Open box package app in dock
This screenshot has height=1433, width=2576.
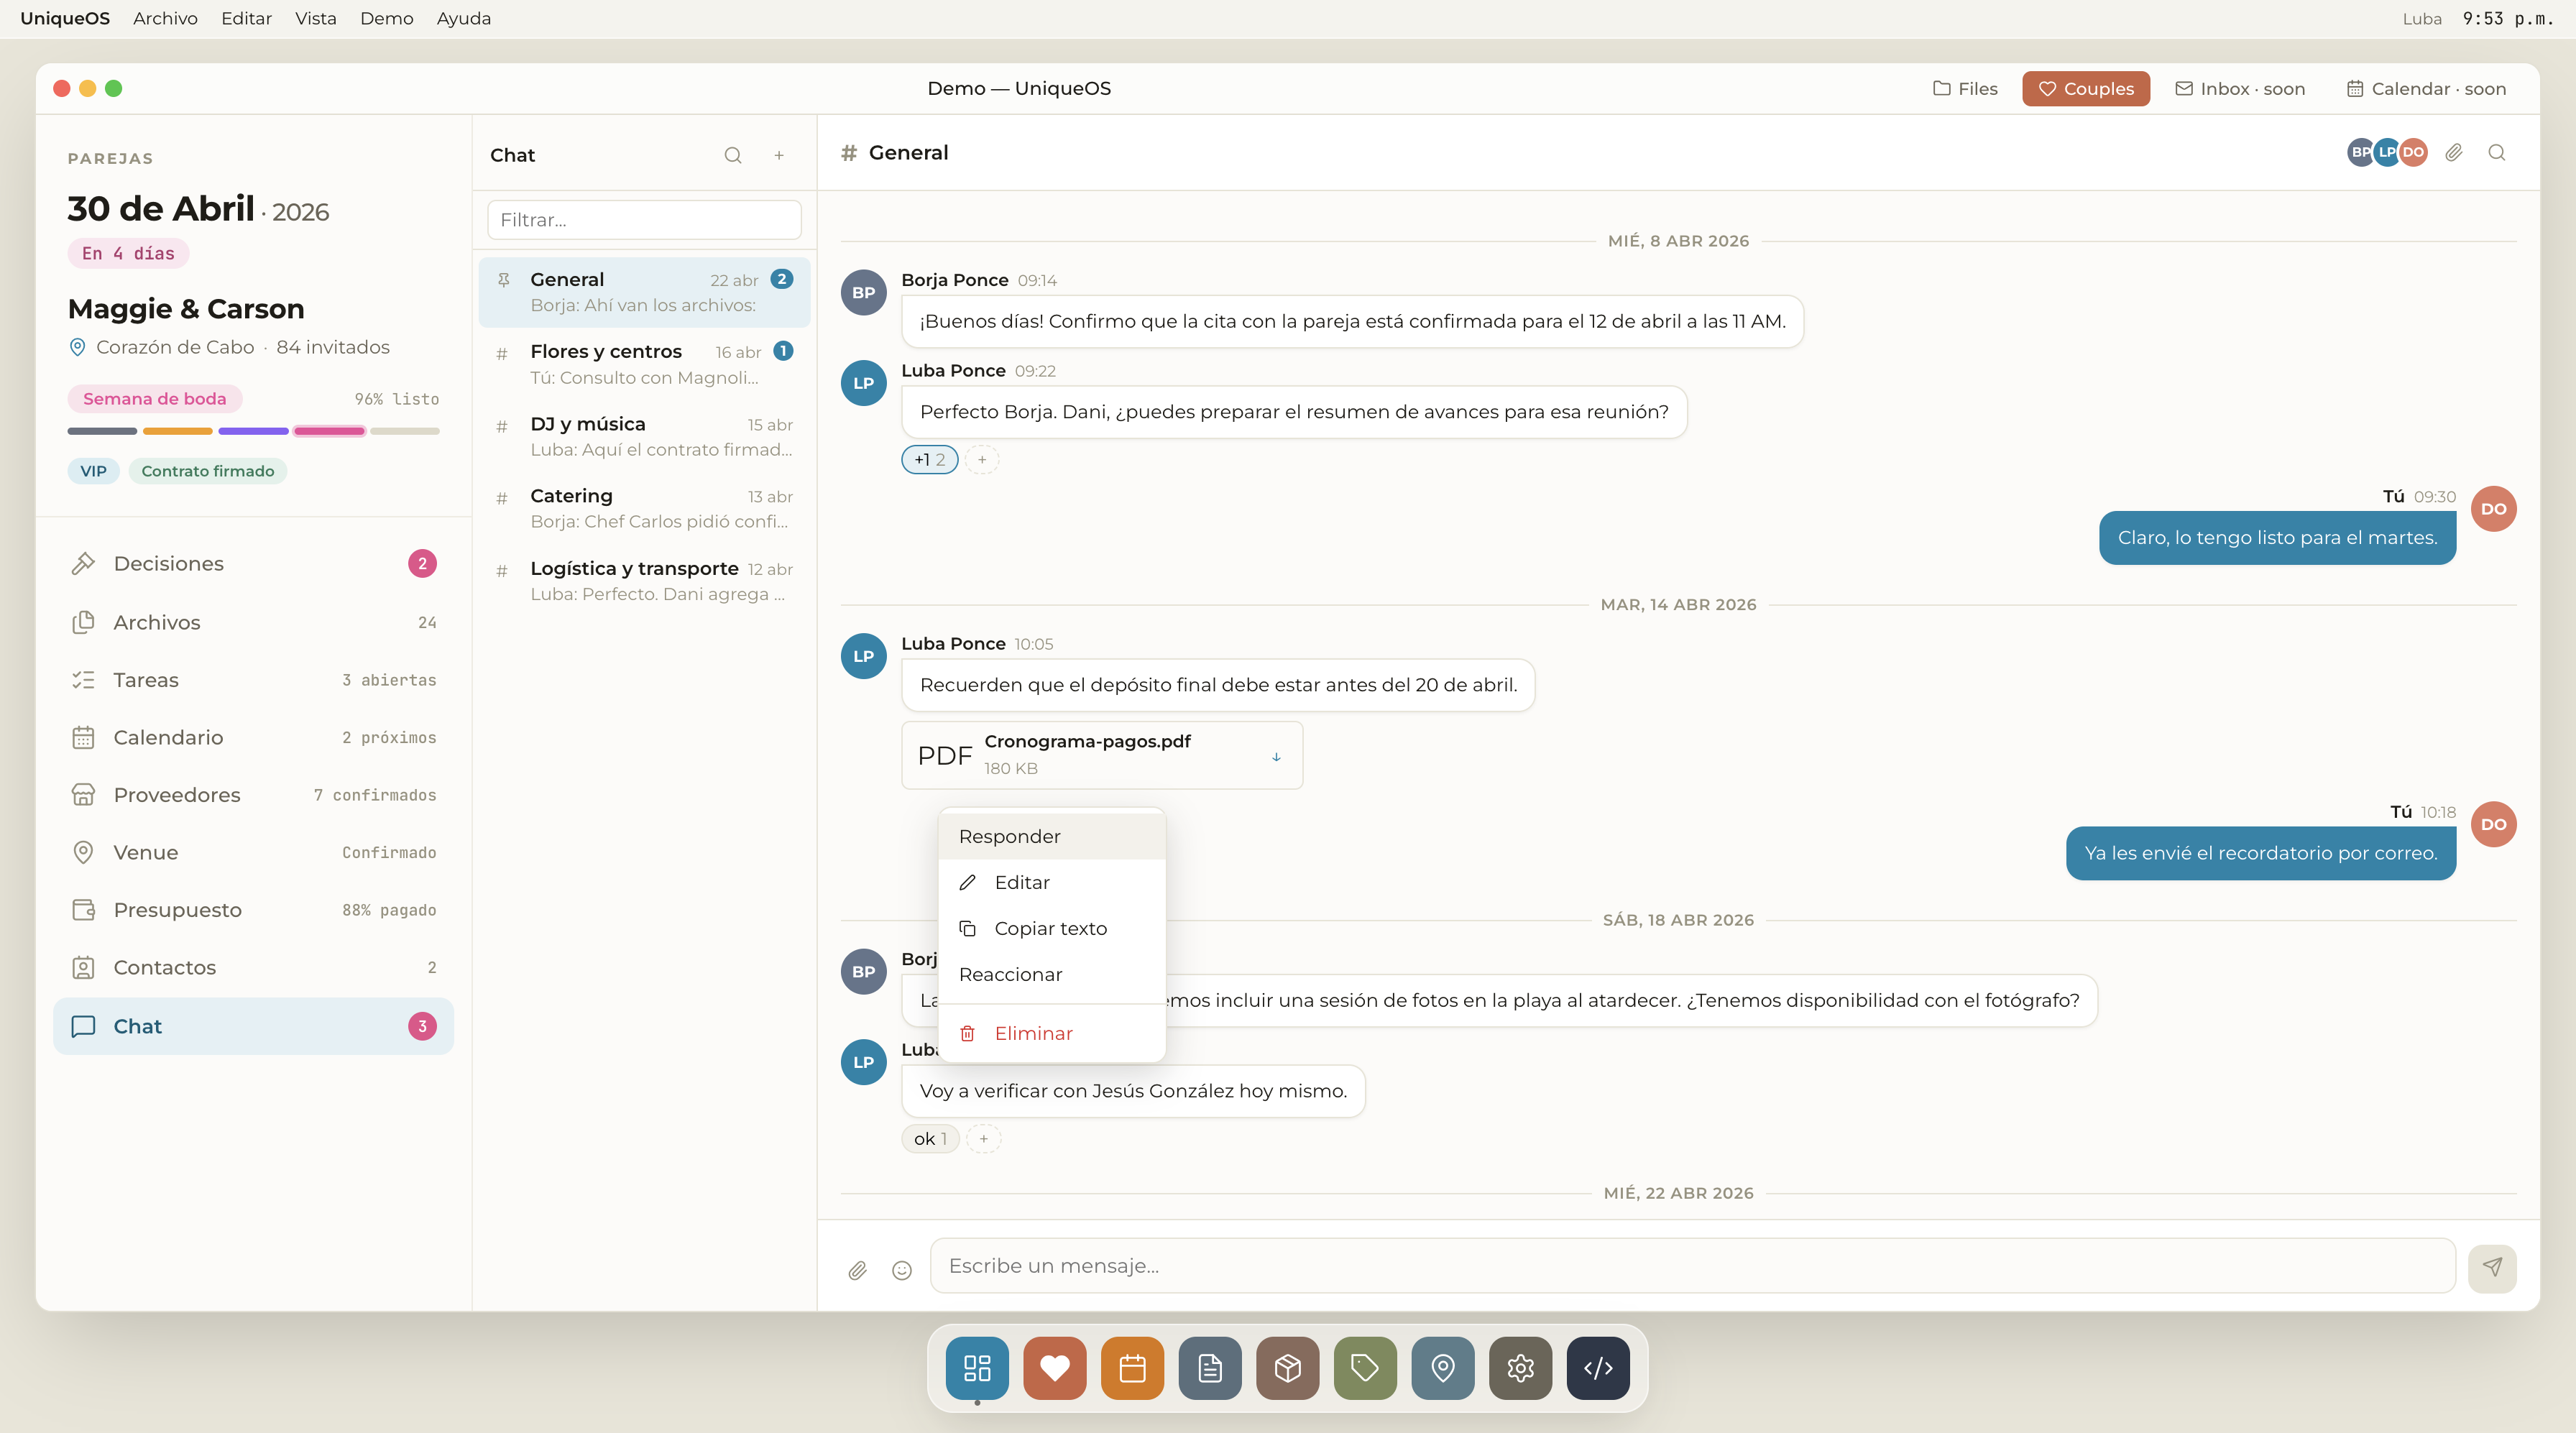(x=1288, y=1368)
